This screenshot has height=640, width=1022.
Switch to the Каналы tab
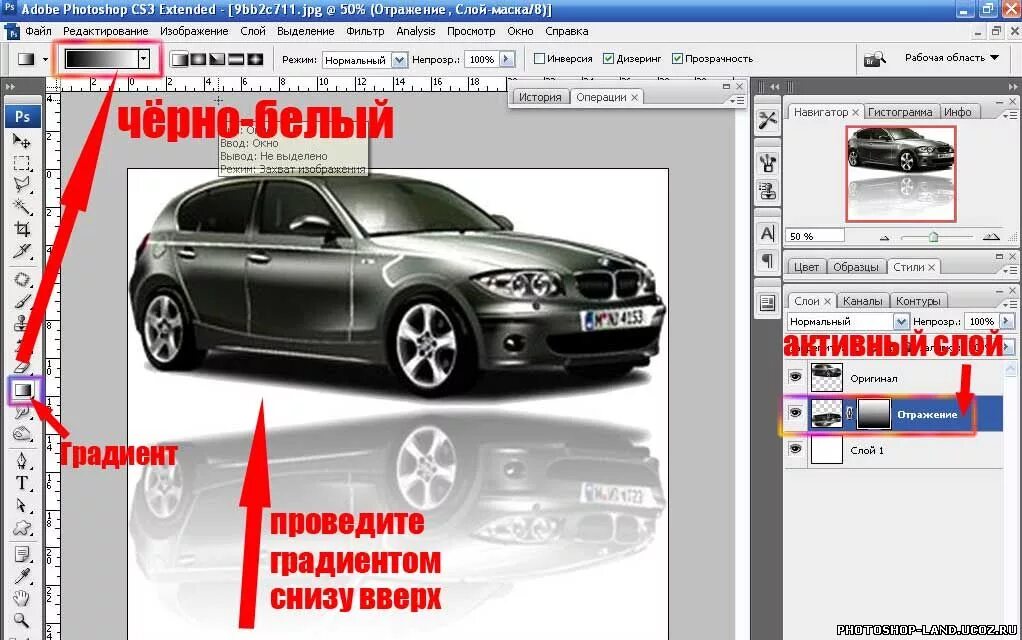point(862,301)
